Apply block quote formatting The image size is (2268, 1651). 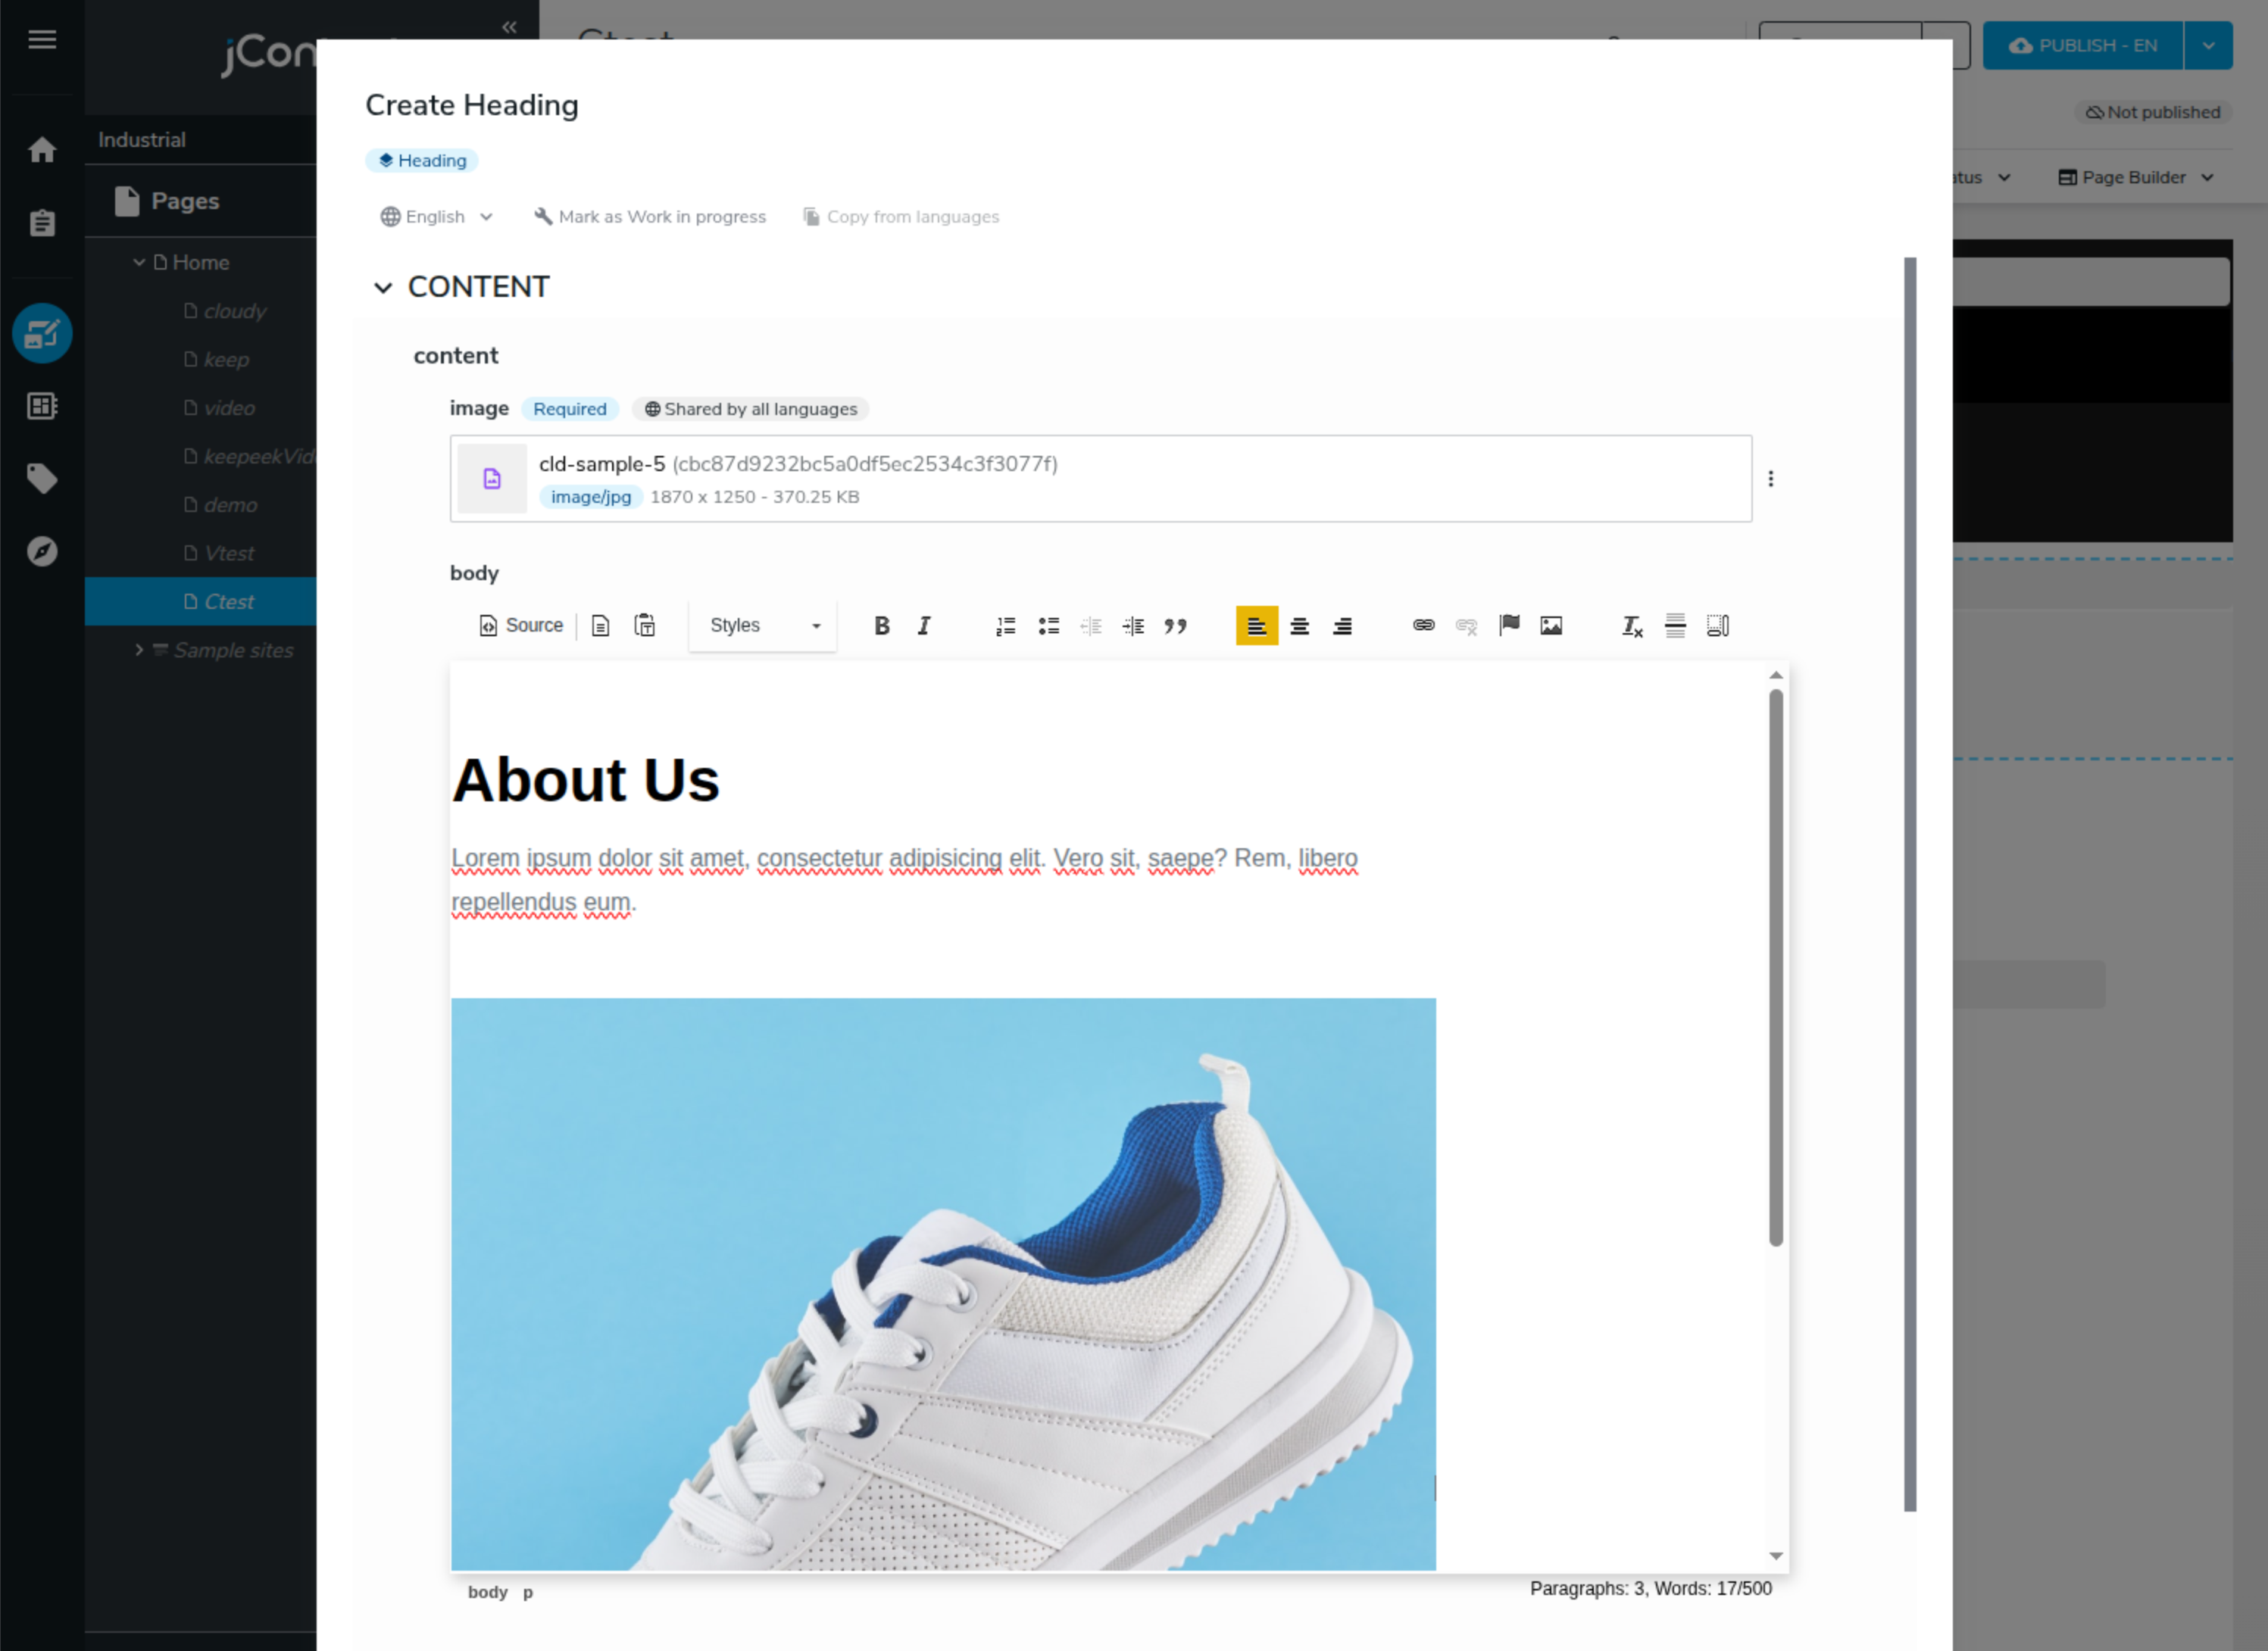coord(1176,626)
